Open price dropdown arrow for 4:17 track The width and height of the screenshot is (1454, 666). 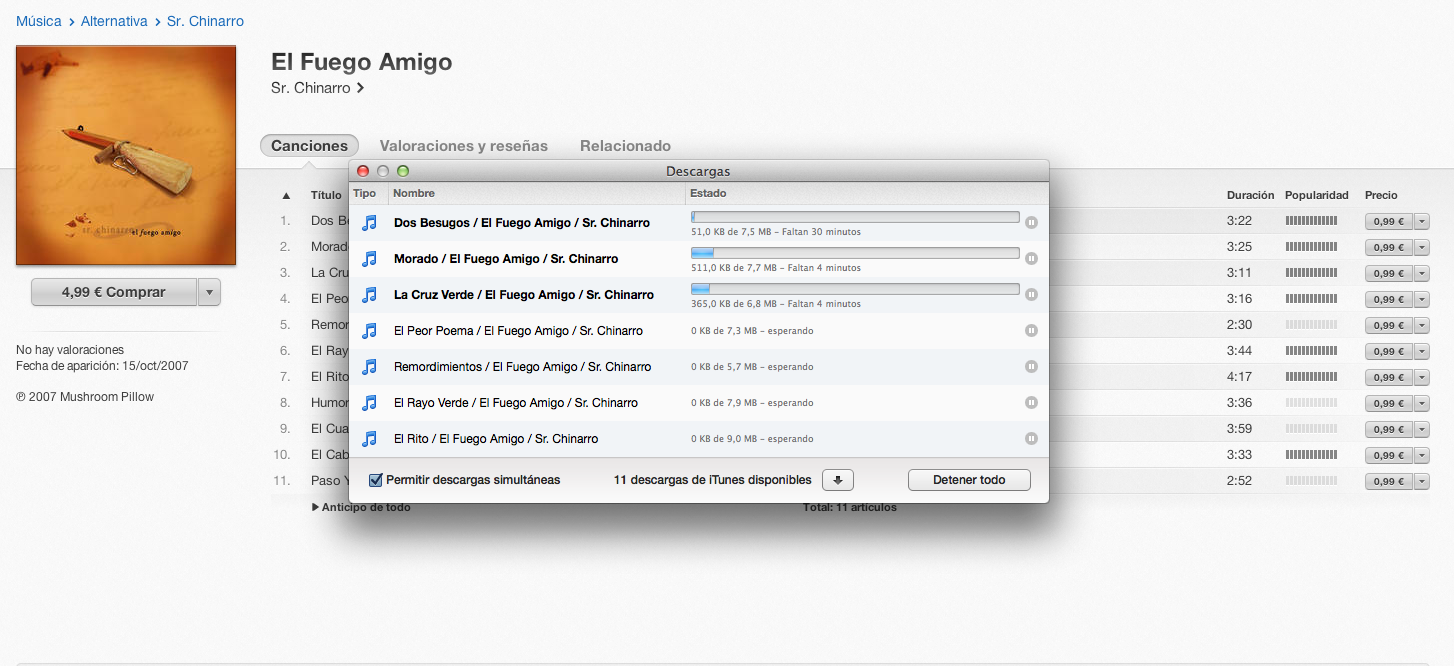[x=1421, y=377]
